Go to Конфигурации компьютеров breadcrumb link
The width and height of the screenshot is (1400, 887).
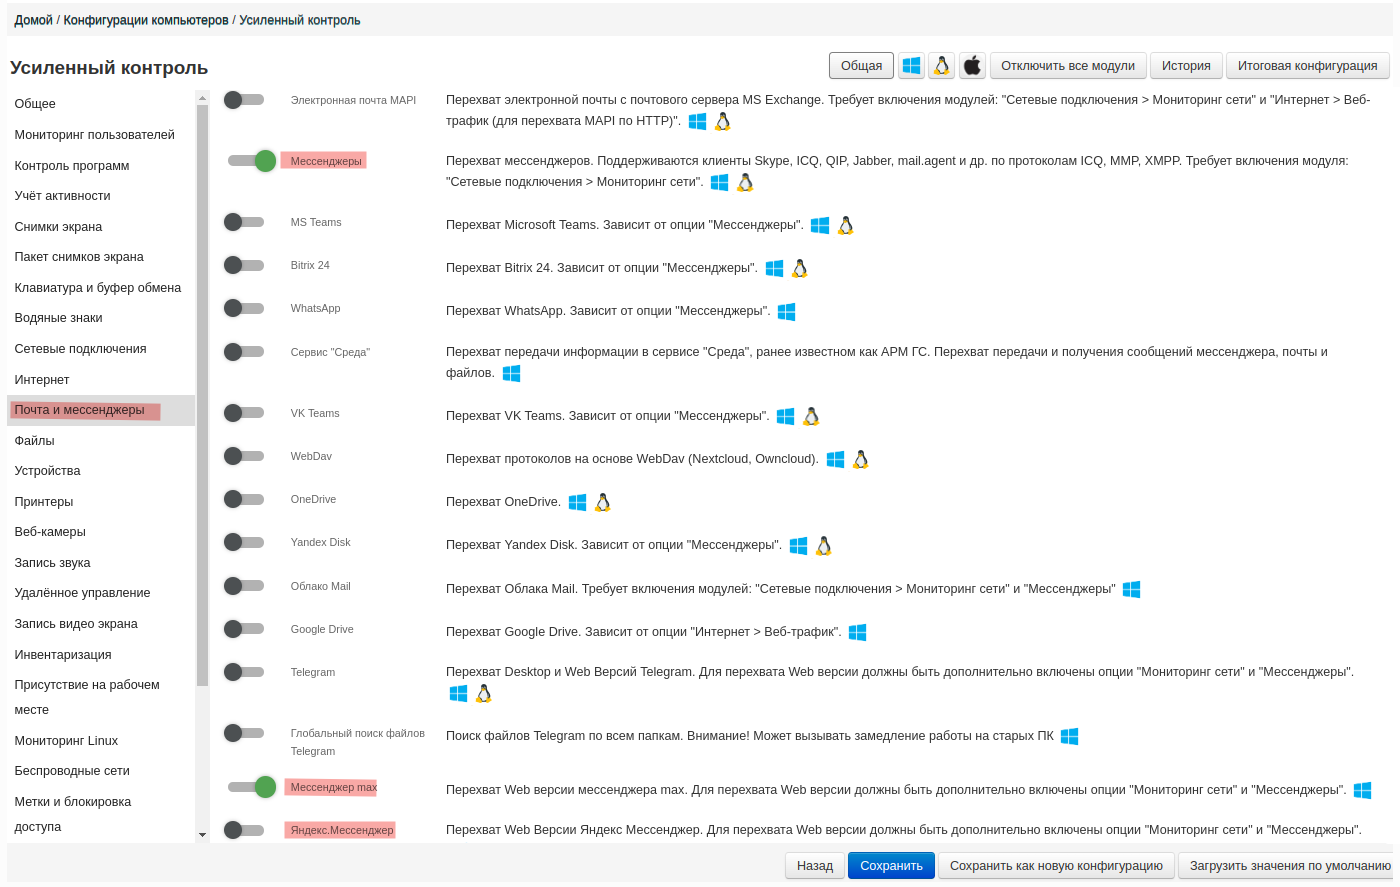[146, 20]
